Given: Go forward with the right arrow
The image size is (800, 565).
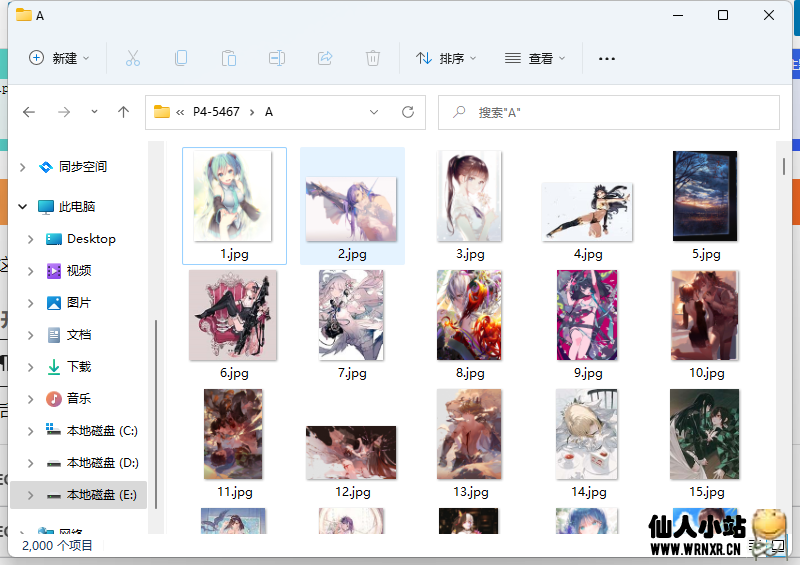Looking at the screenshot, I should [64, 112].
